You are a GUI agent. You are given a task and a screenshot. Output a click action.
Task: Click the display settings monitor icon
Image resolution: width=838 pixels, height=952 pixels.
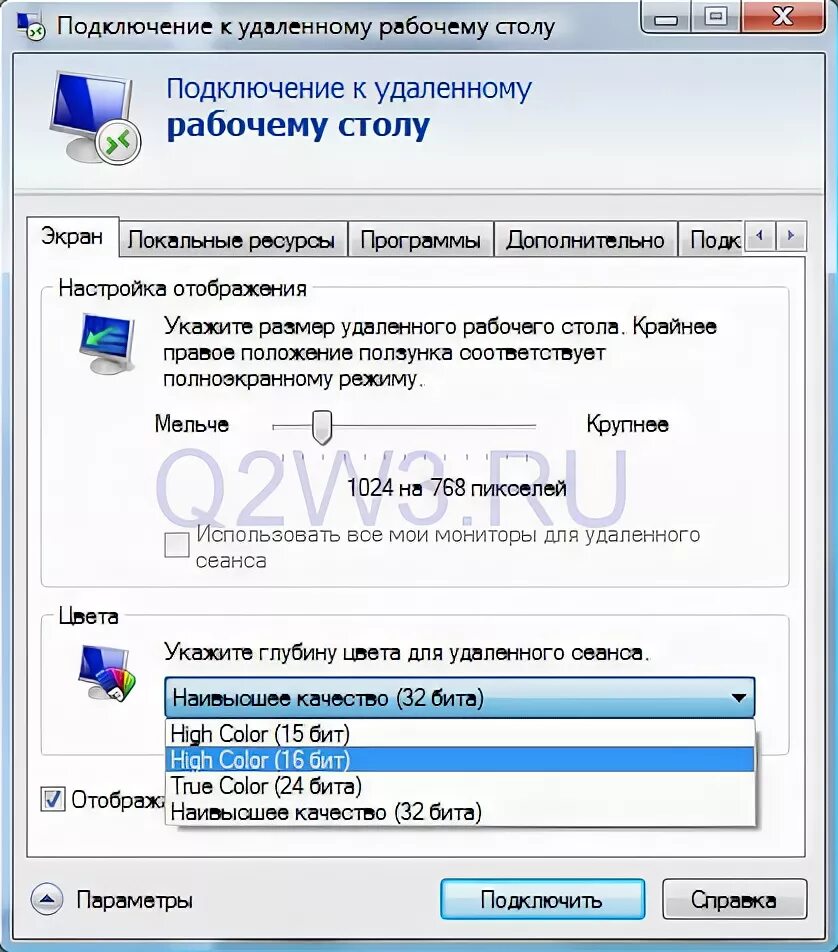pos(107,344)
